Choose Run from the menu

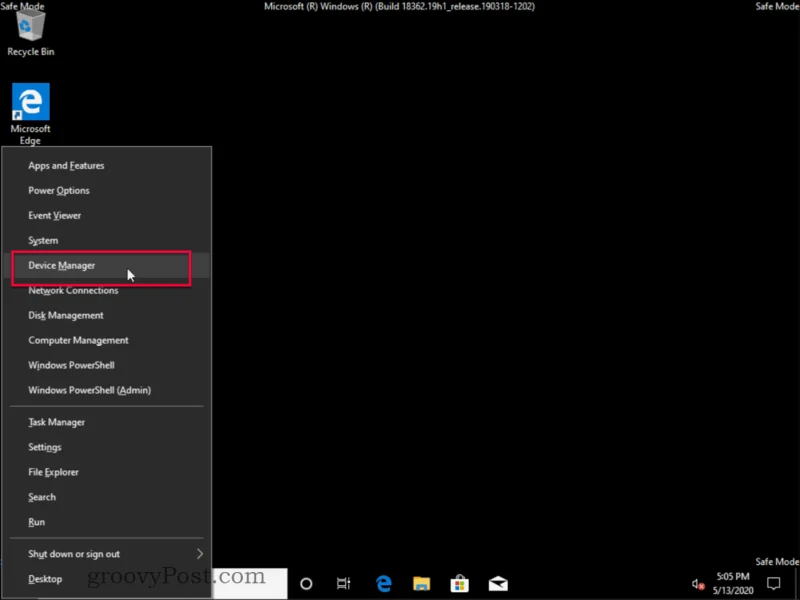tap(107, 522)
